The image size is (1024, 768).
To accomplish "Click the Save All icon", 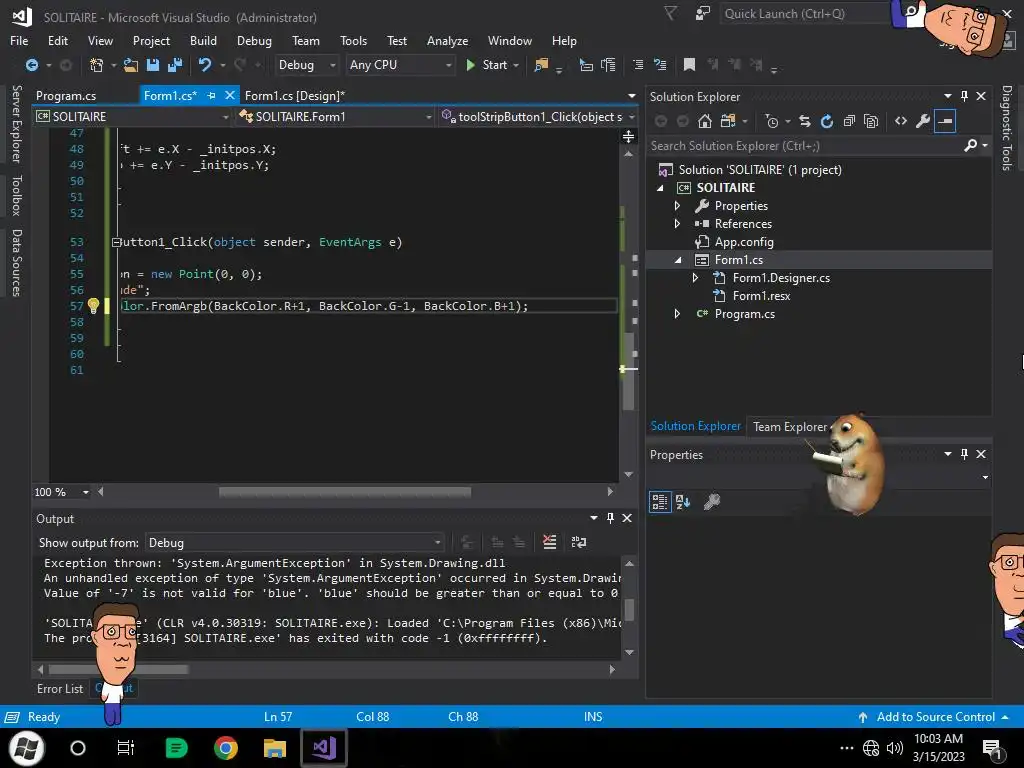I will 174,65.
